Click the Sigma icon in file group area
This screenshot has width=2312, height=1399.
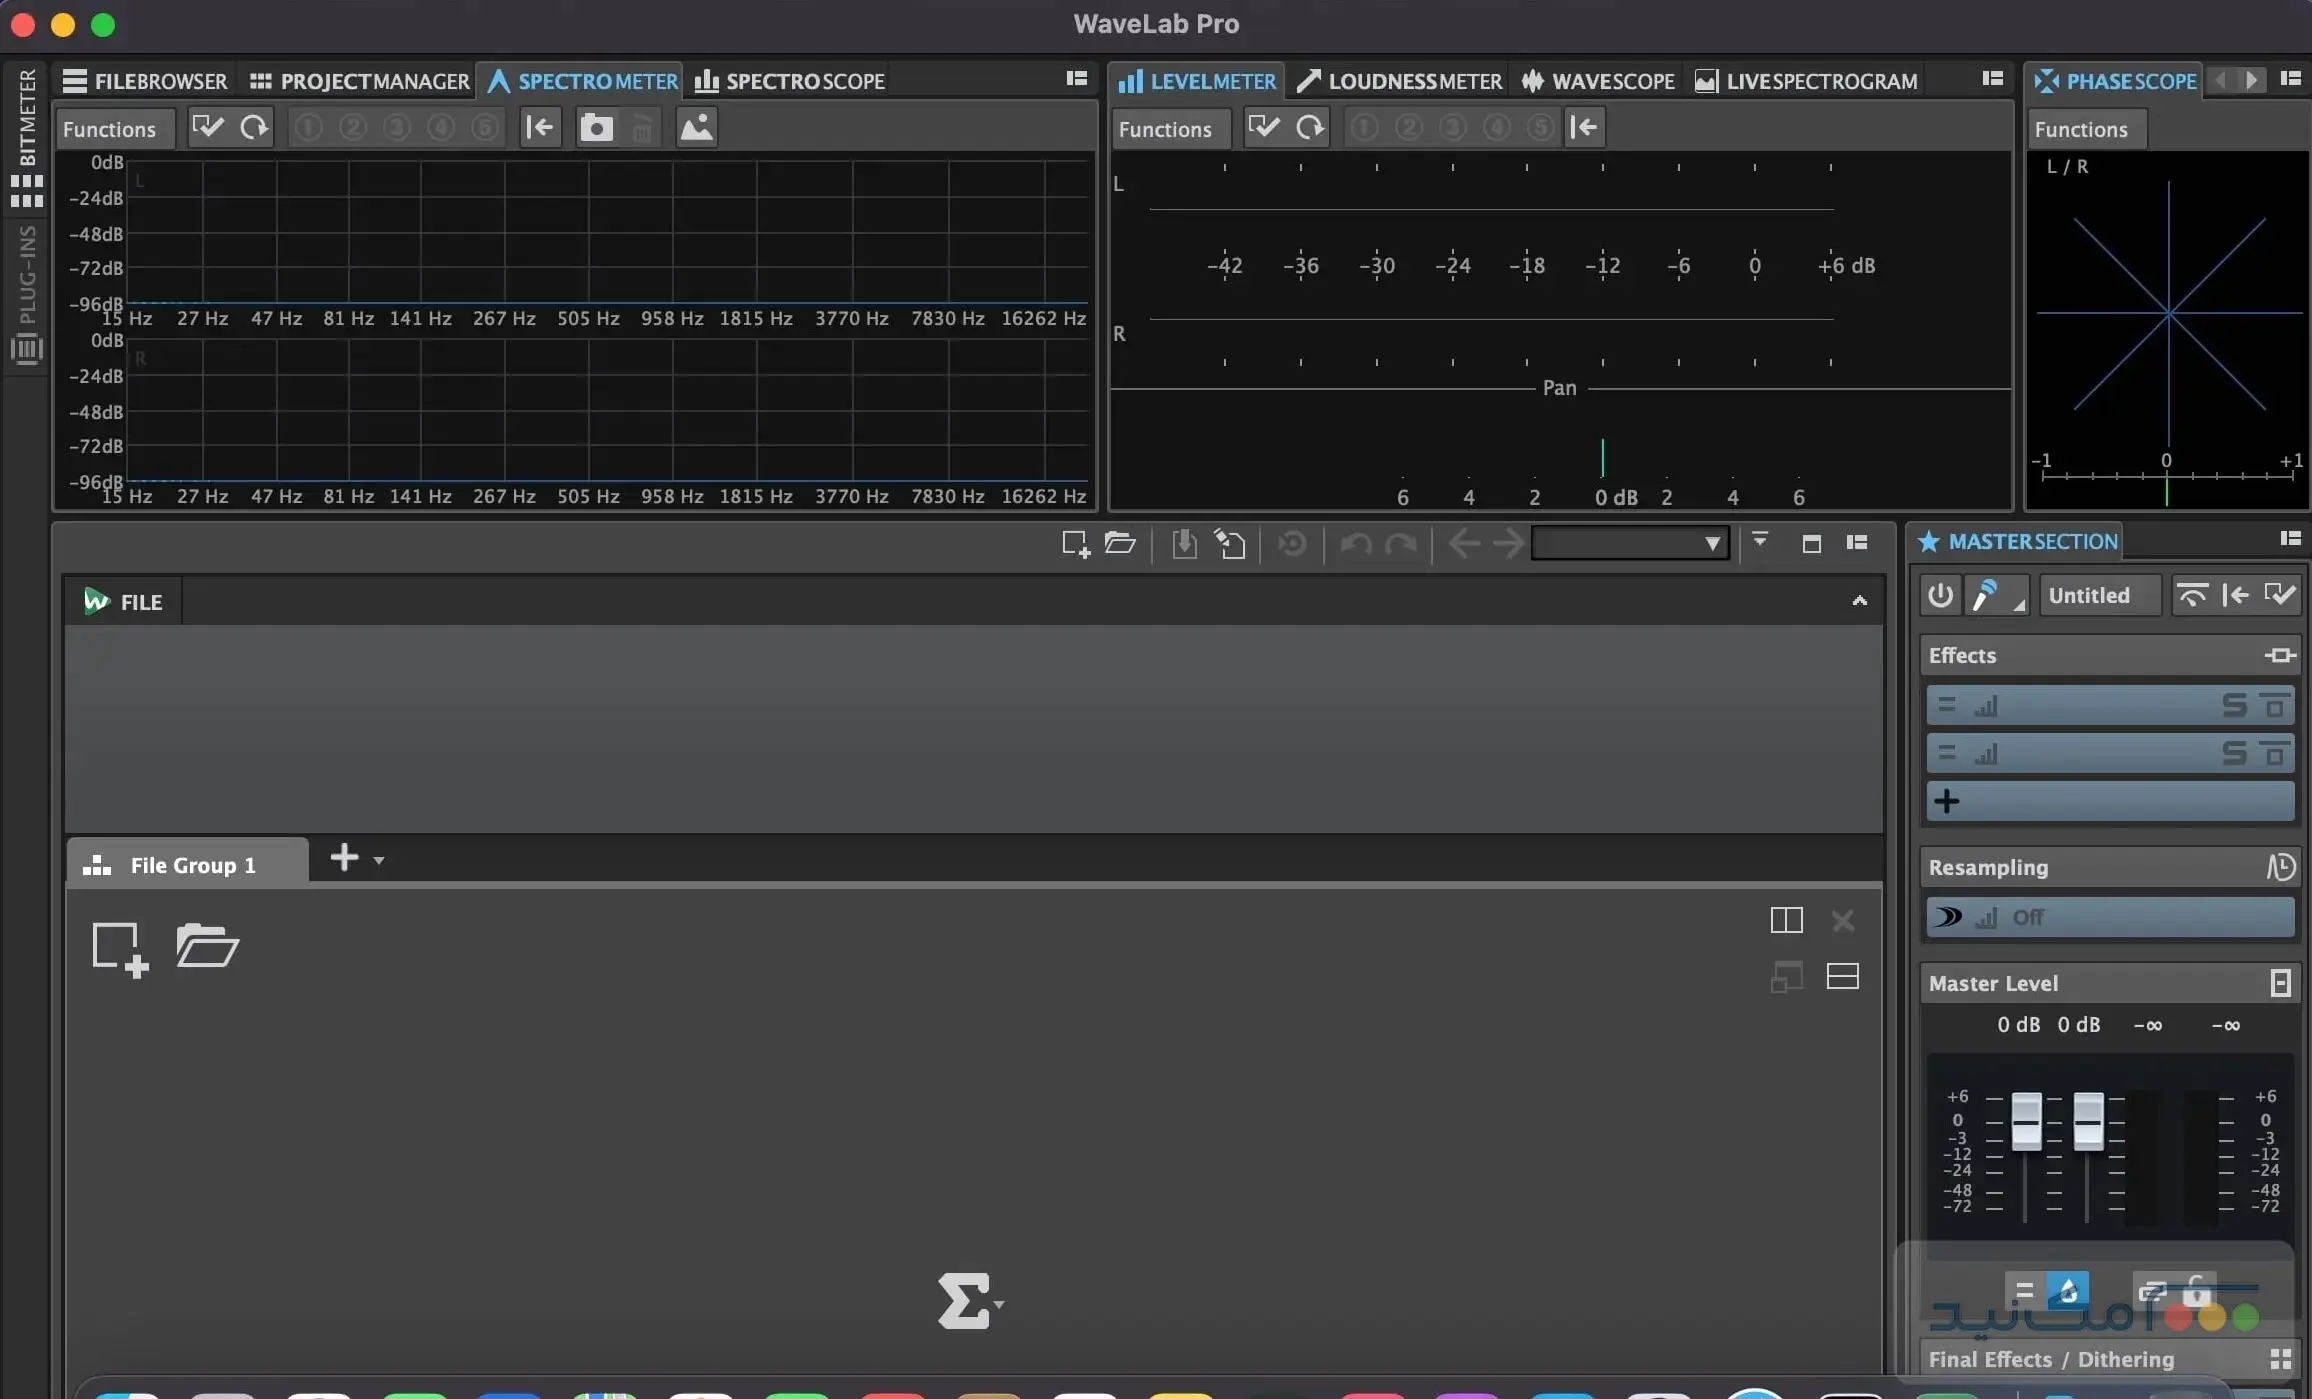point(962,1301)
